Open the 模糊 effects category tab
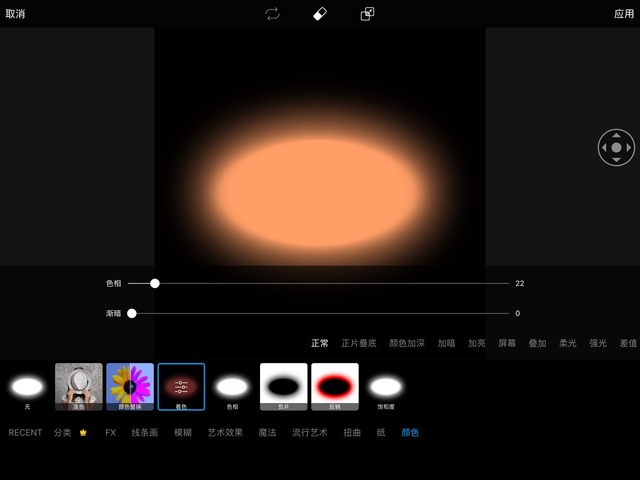Image resolution: width=640 pixels, height=480 pixels. [183, 433]
